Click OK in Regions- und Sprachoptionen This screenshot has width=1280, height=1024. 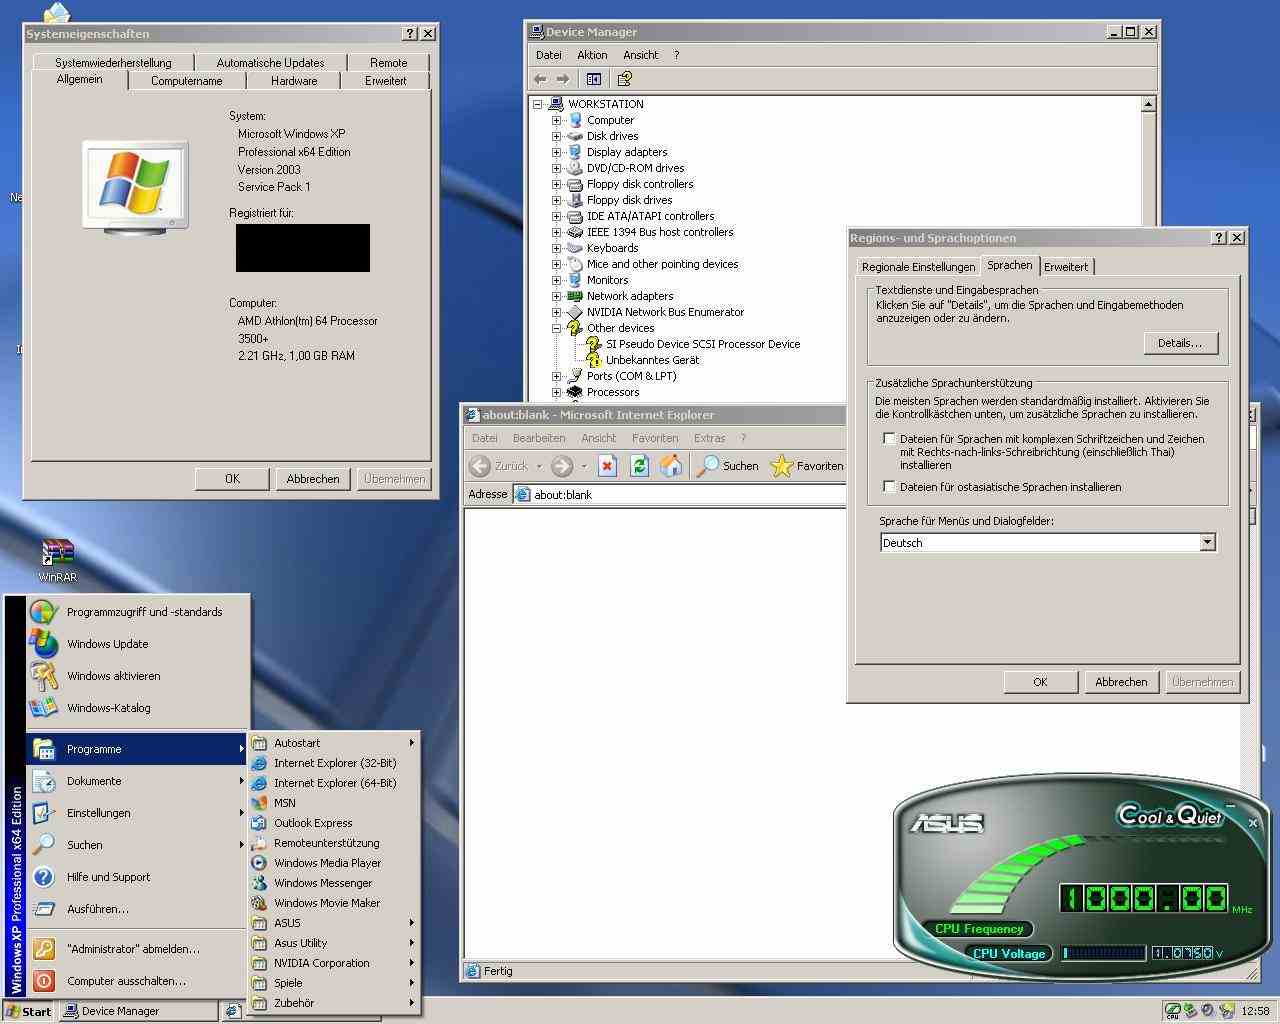(1040, 682)
